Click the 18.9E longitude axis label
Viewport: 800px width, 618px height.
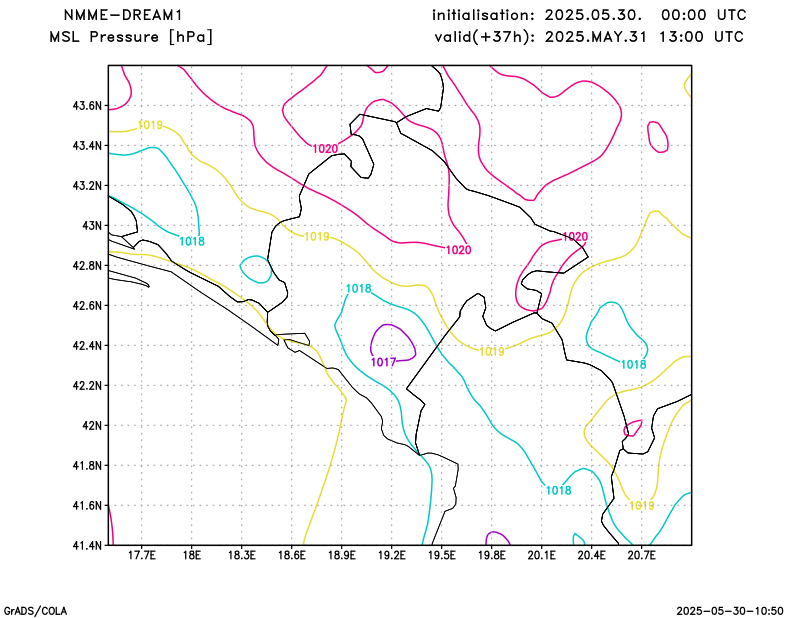coord(341,555)
